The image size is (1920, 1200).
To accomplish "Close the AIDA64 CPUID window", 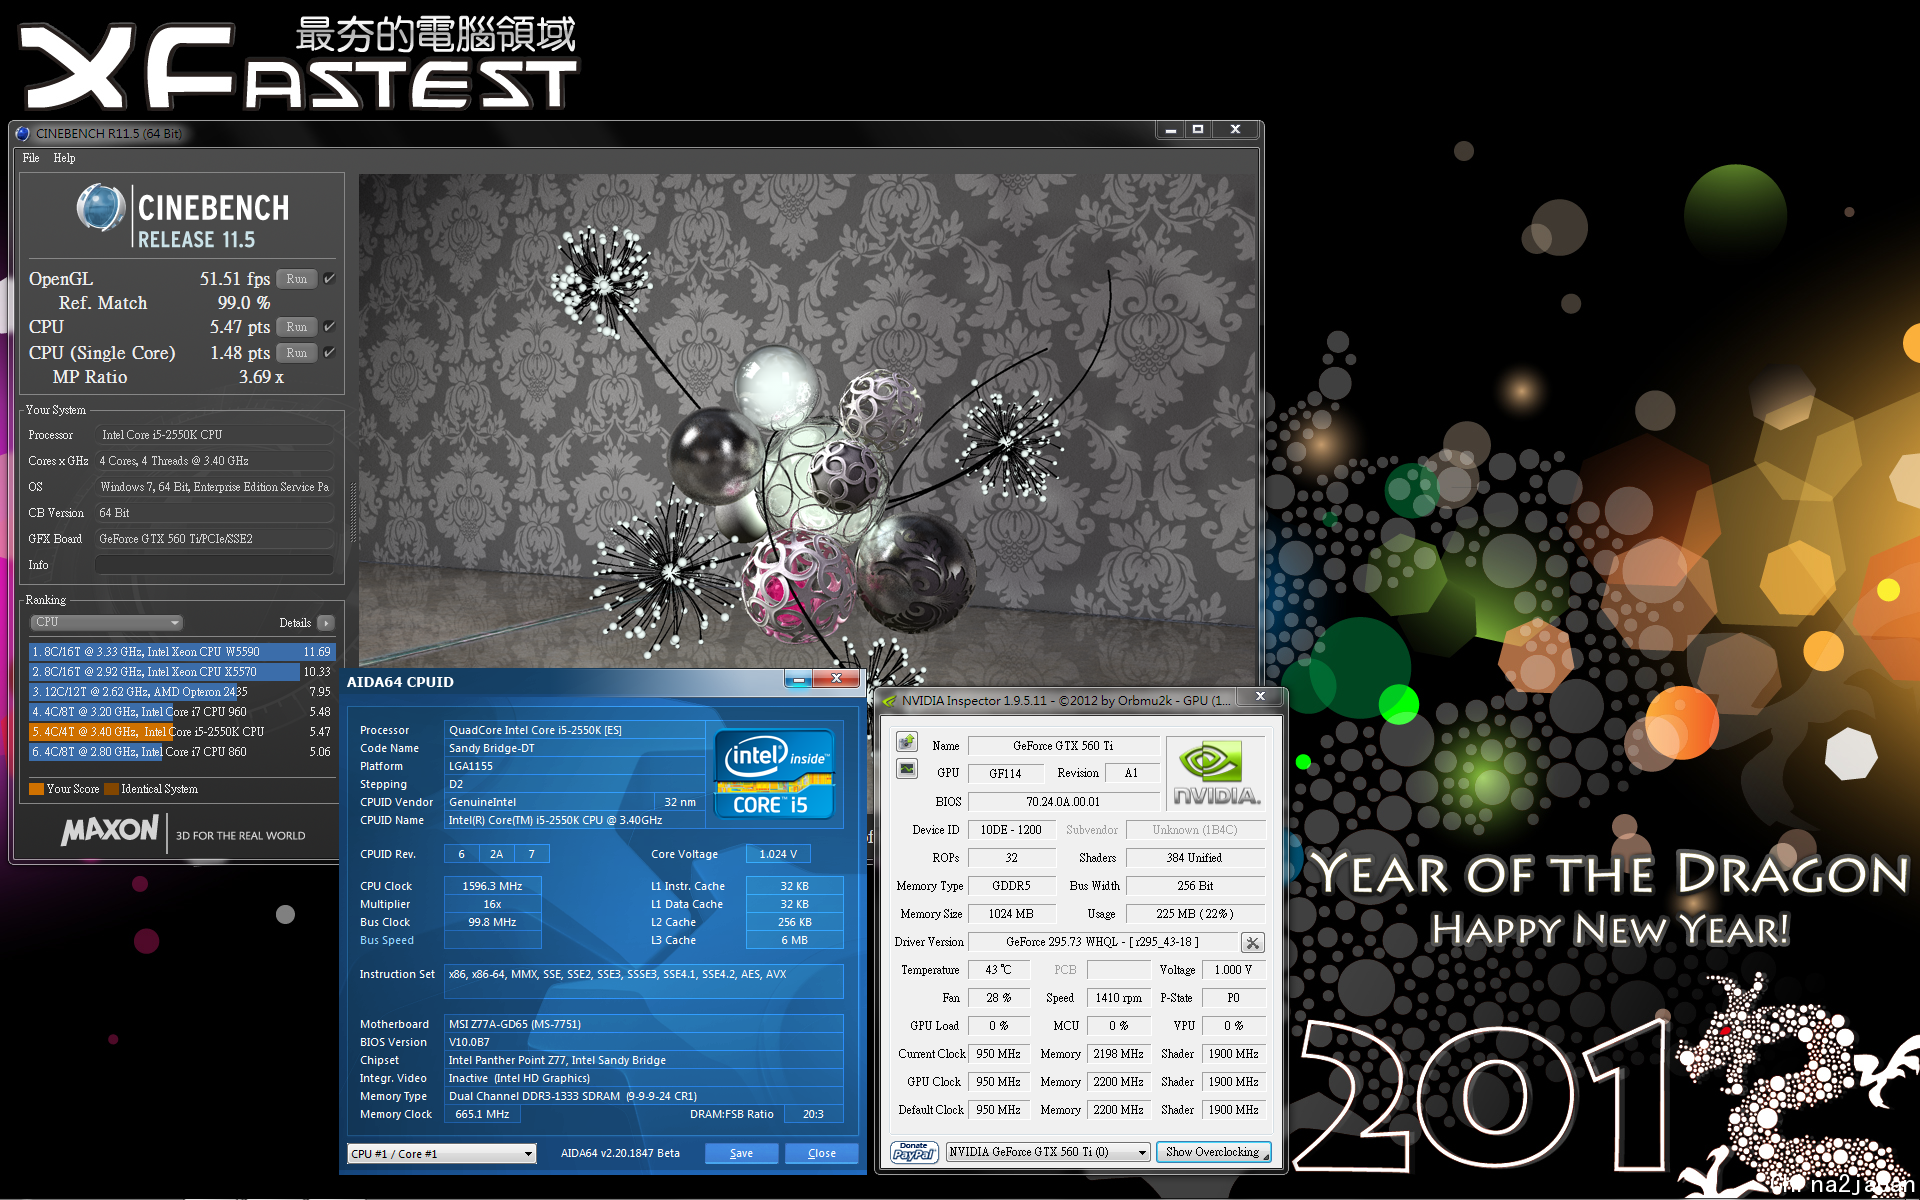I will (836, 679).
